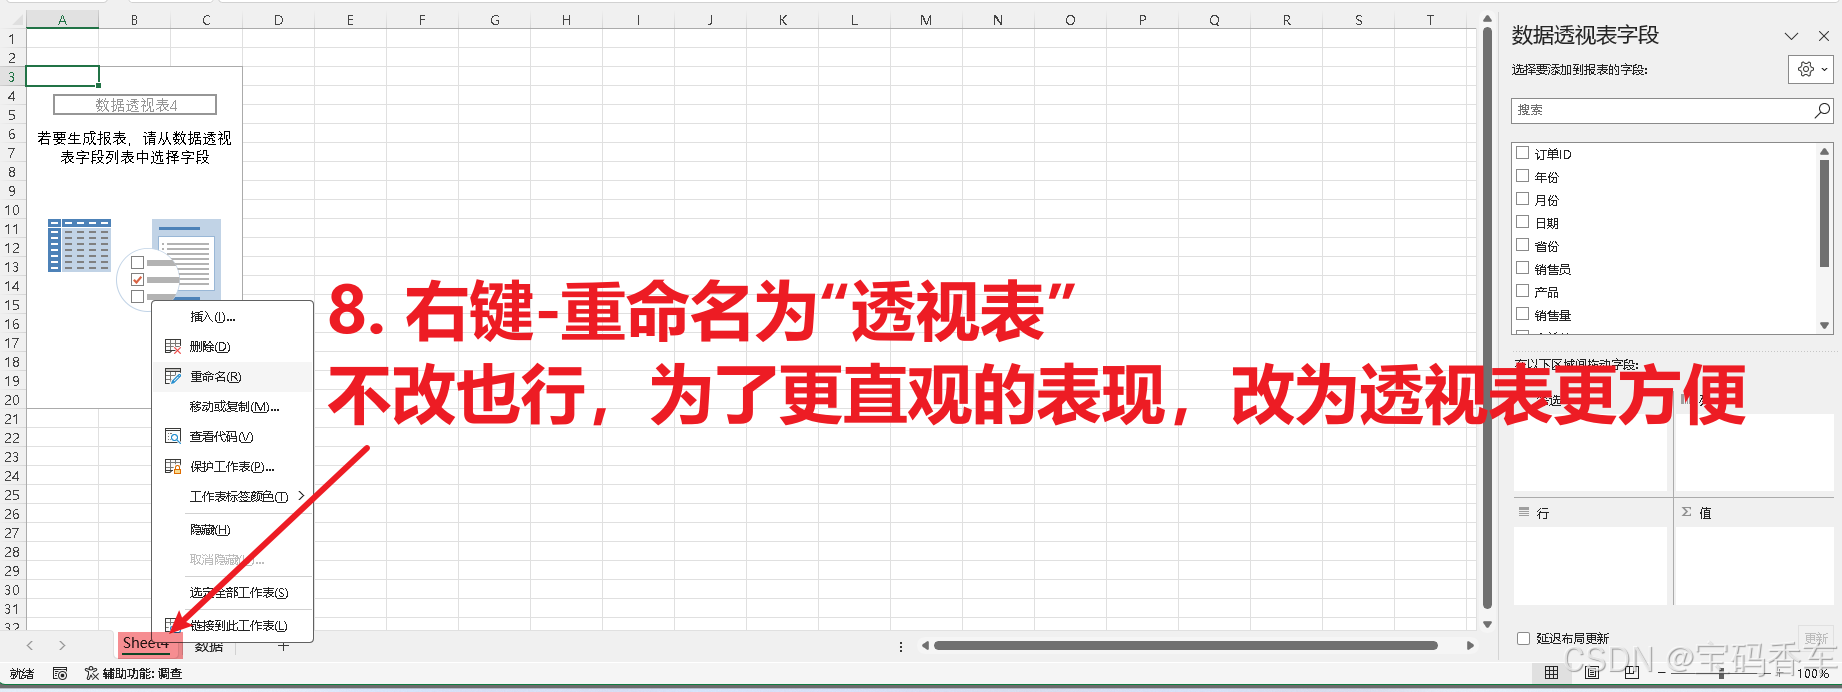Select column header K

(782, 20)
